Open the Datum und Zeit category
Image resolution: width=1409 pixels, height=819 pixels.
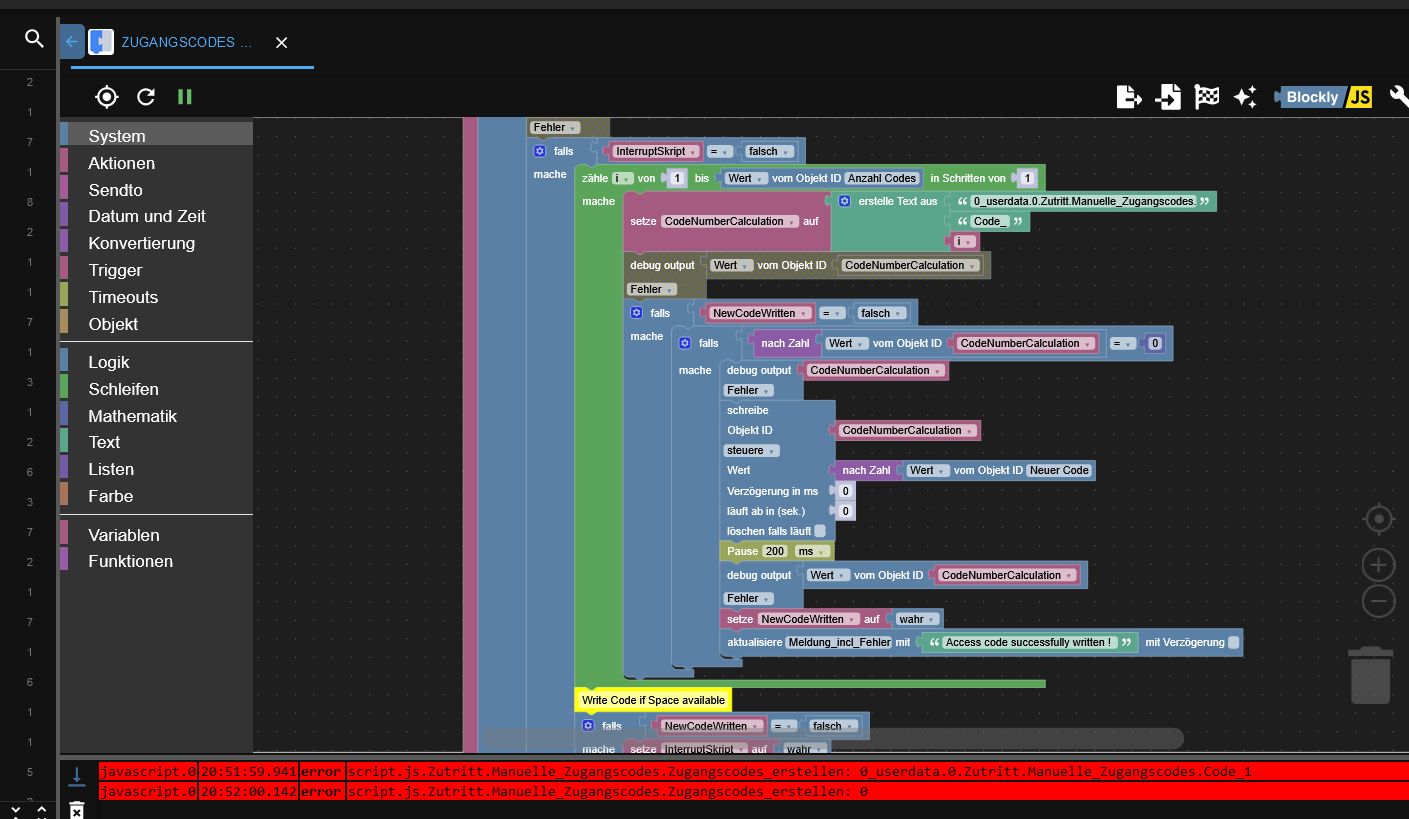[156, 216]
